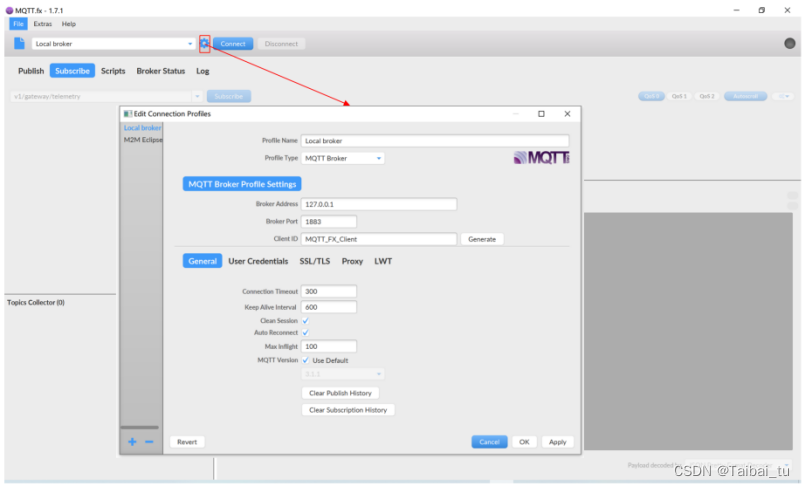Click Revert button
The width and height of the screenshot is (805, 487).
187,442
